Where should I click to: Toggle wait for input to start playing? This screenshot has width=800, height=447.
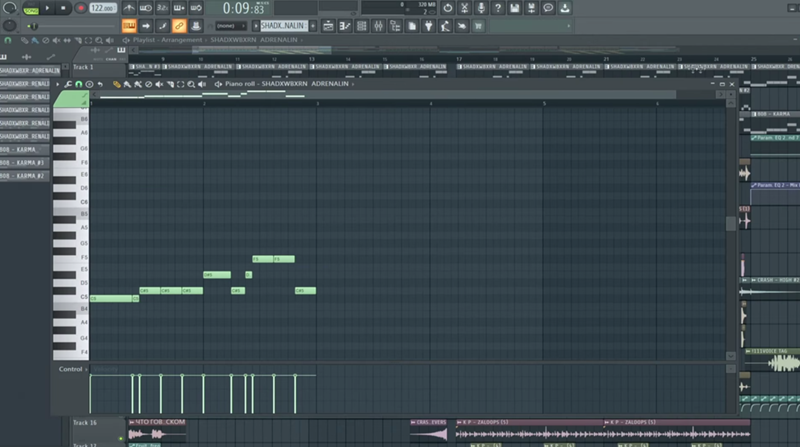145,8
